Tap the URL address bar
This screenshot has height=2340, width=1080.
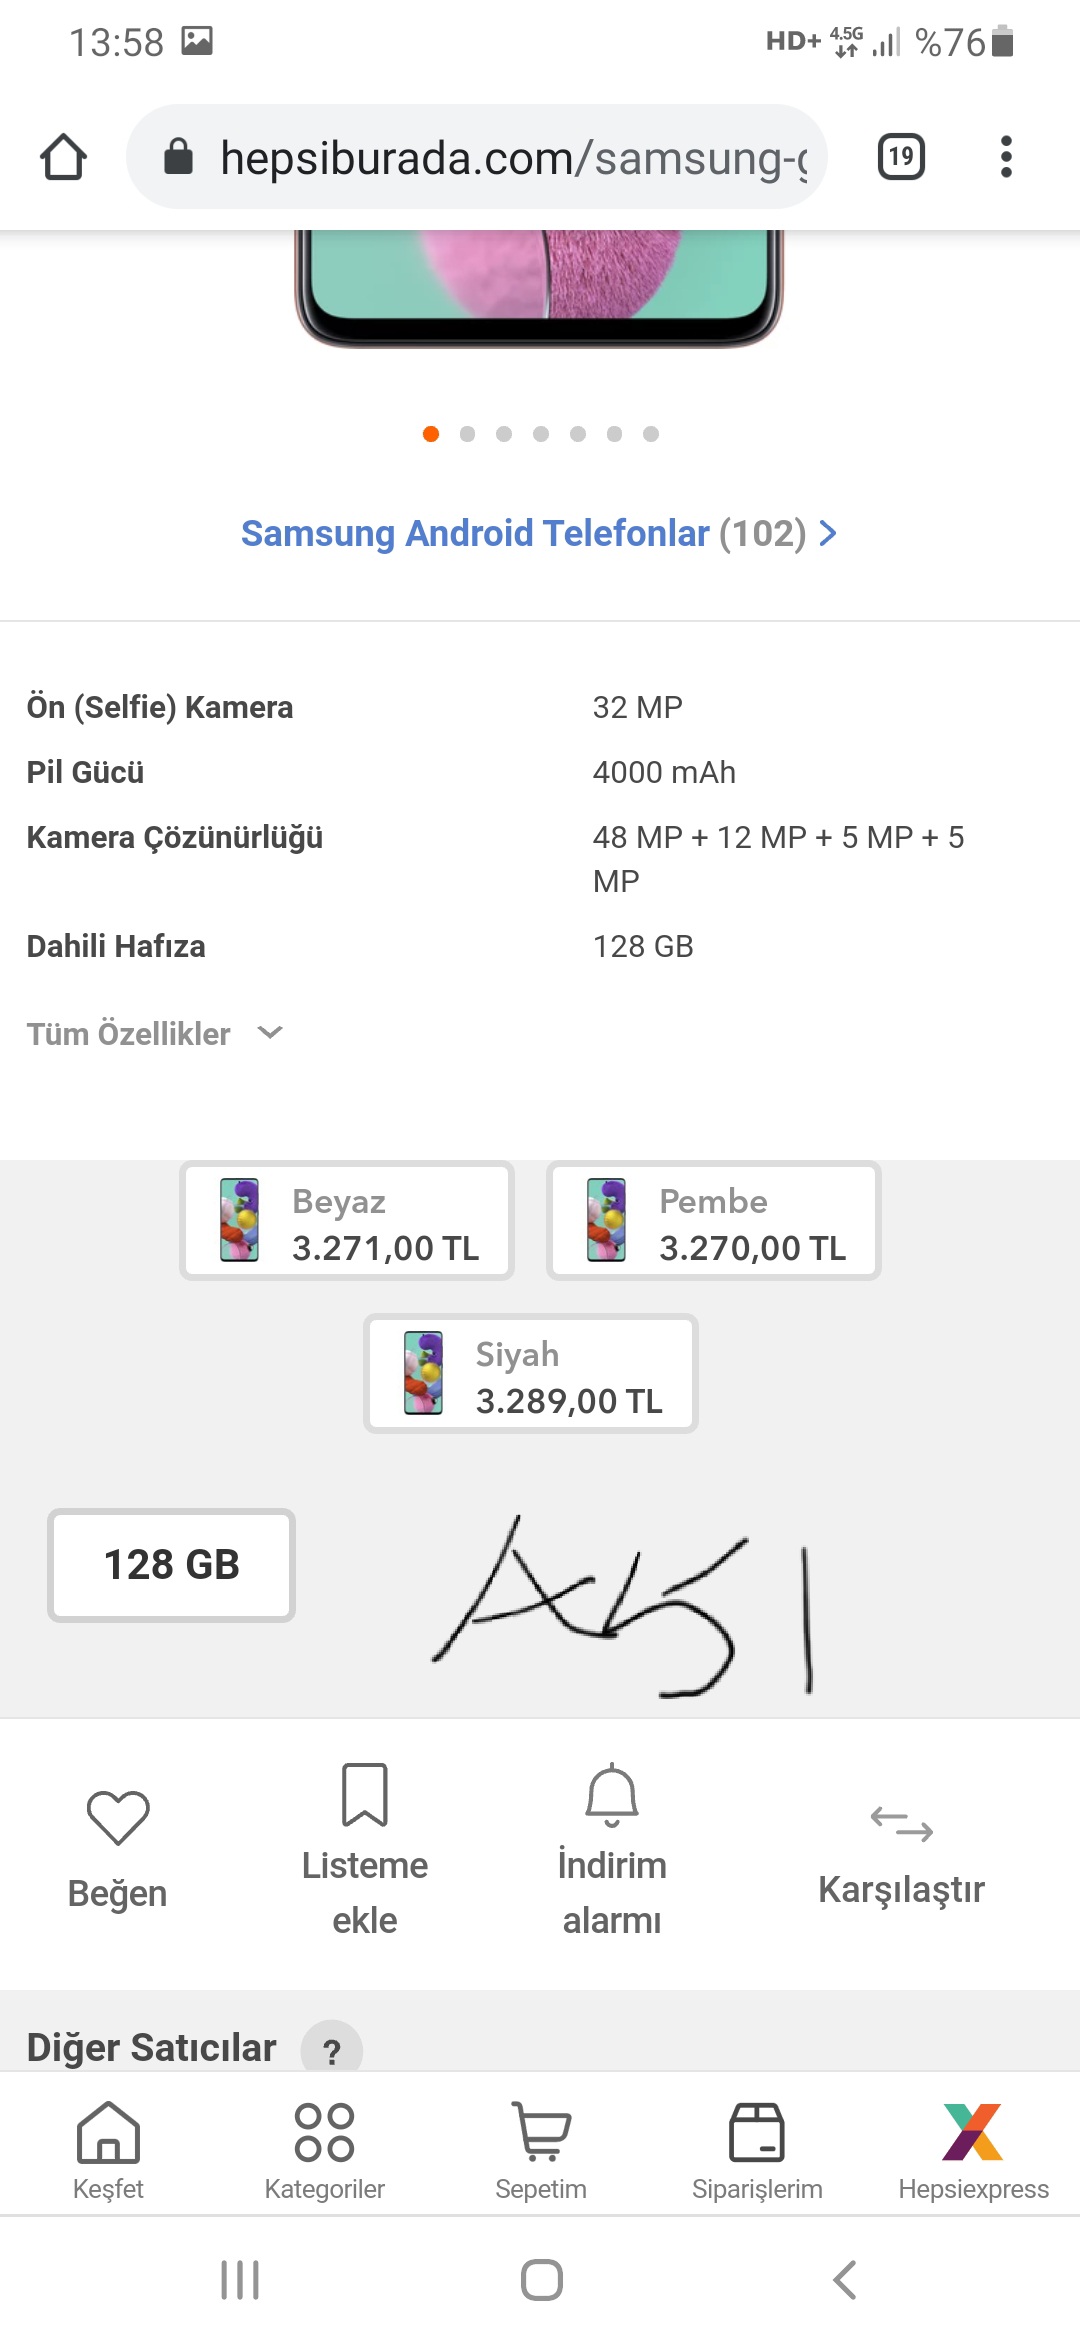pyautogui.click(x=477, y=157)
